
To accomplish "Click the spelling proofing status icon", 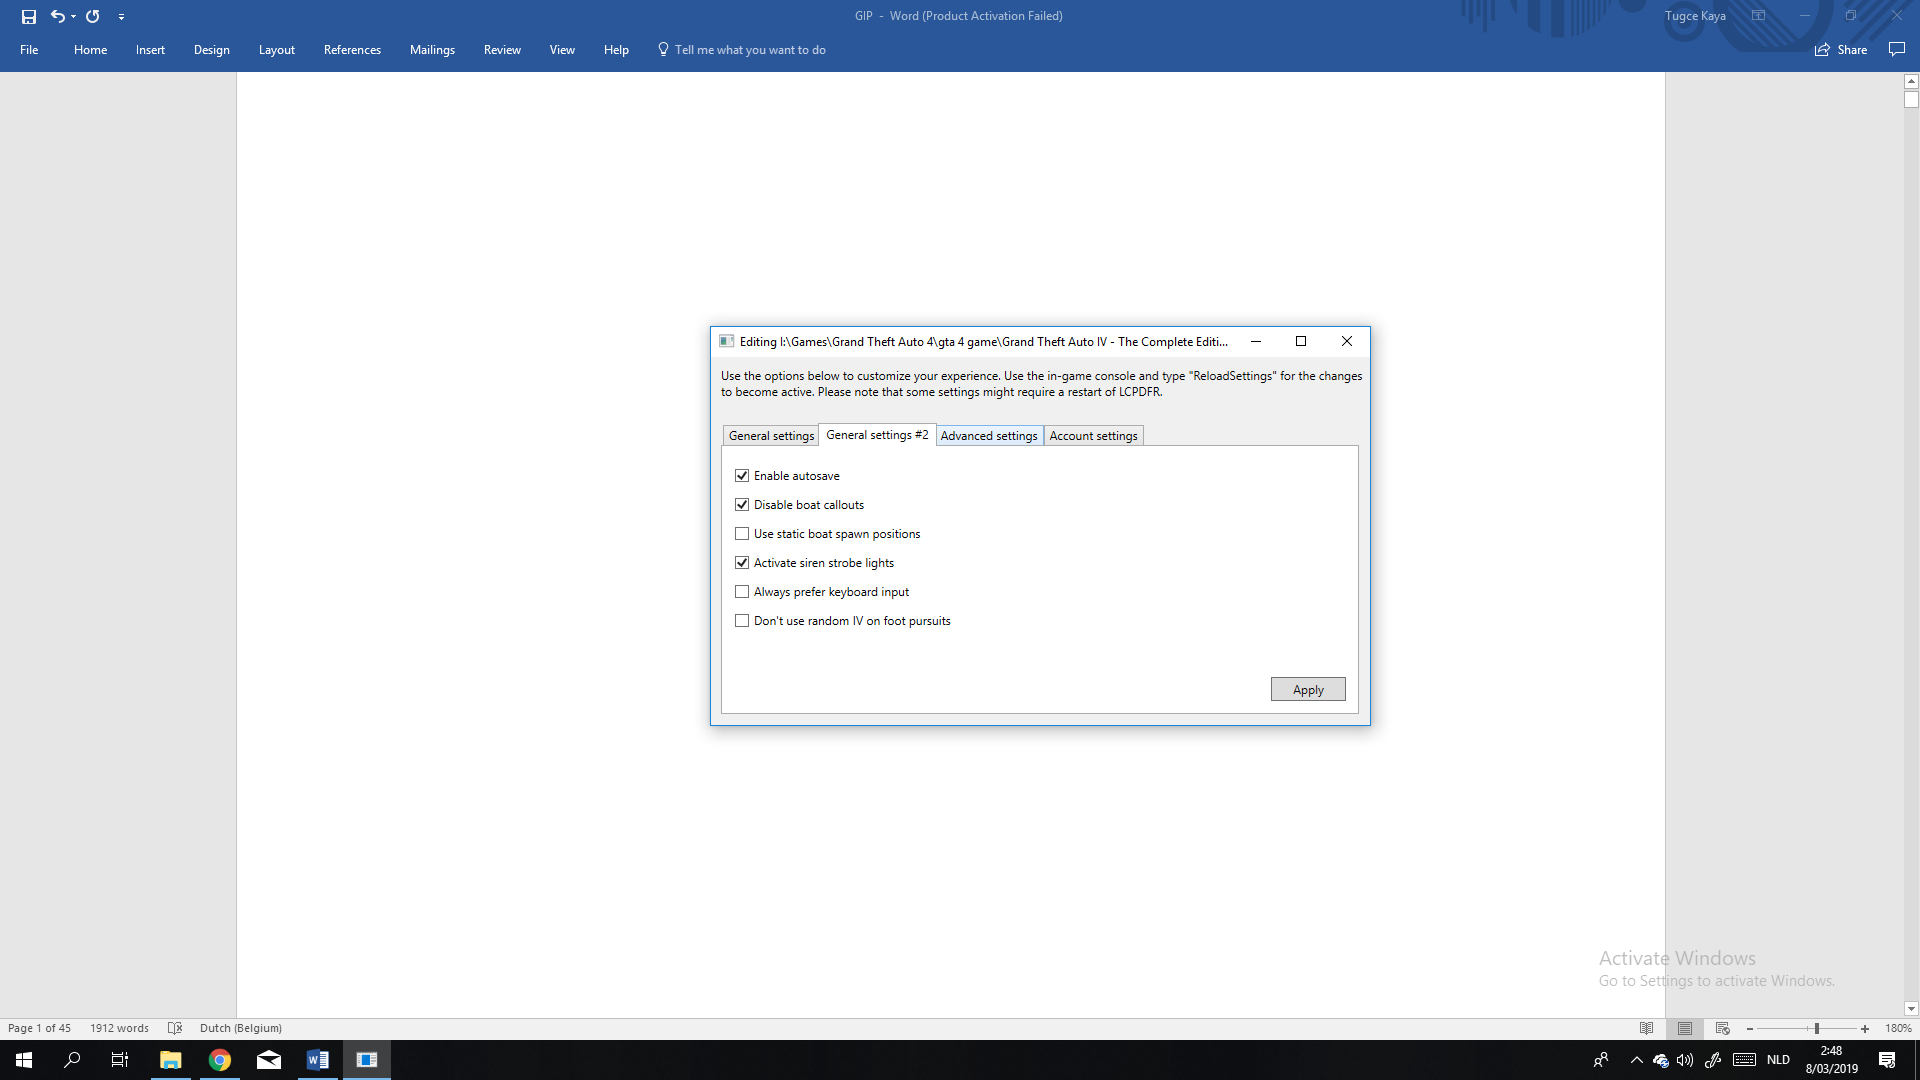I will tap(175, 1028).
